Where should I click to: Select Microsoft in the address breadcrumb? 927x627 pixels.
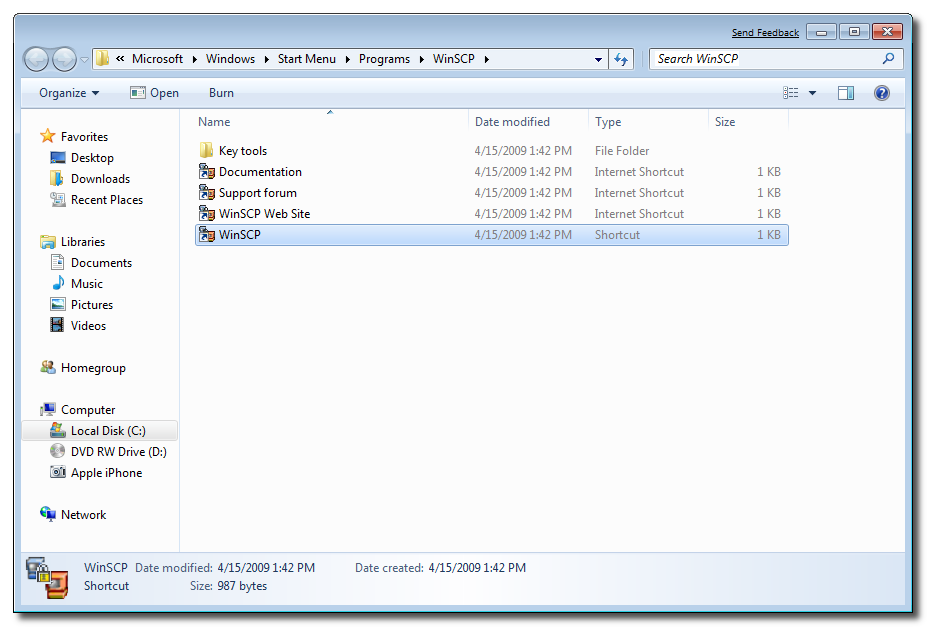(x=157, y=59)
